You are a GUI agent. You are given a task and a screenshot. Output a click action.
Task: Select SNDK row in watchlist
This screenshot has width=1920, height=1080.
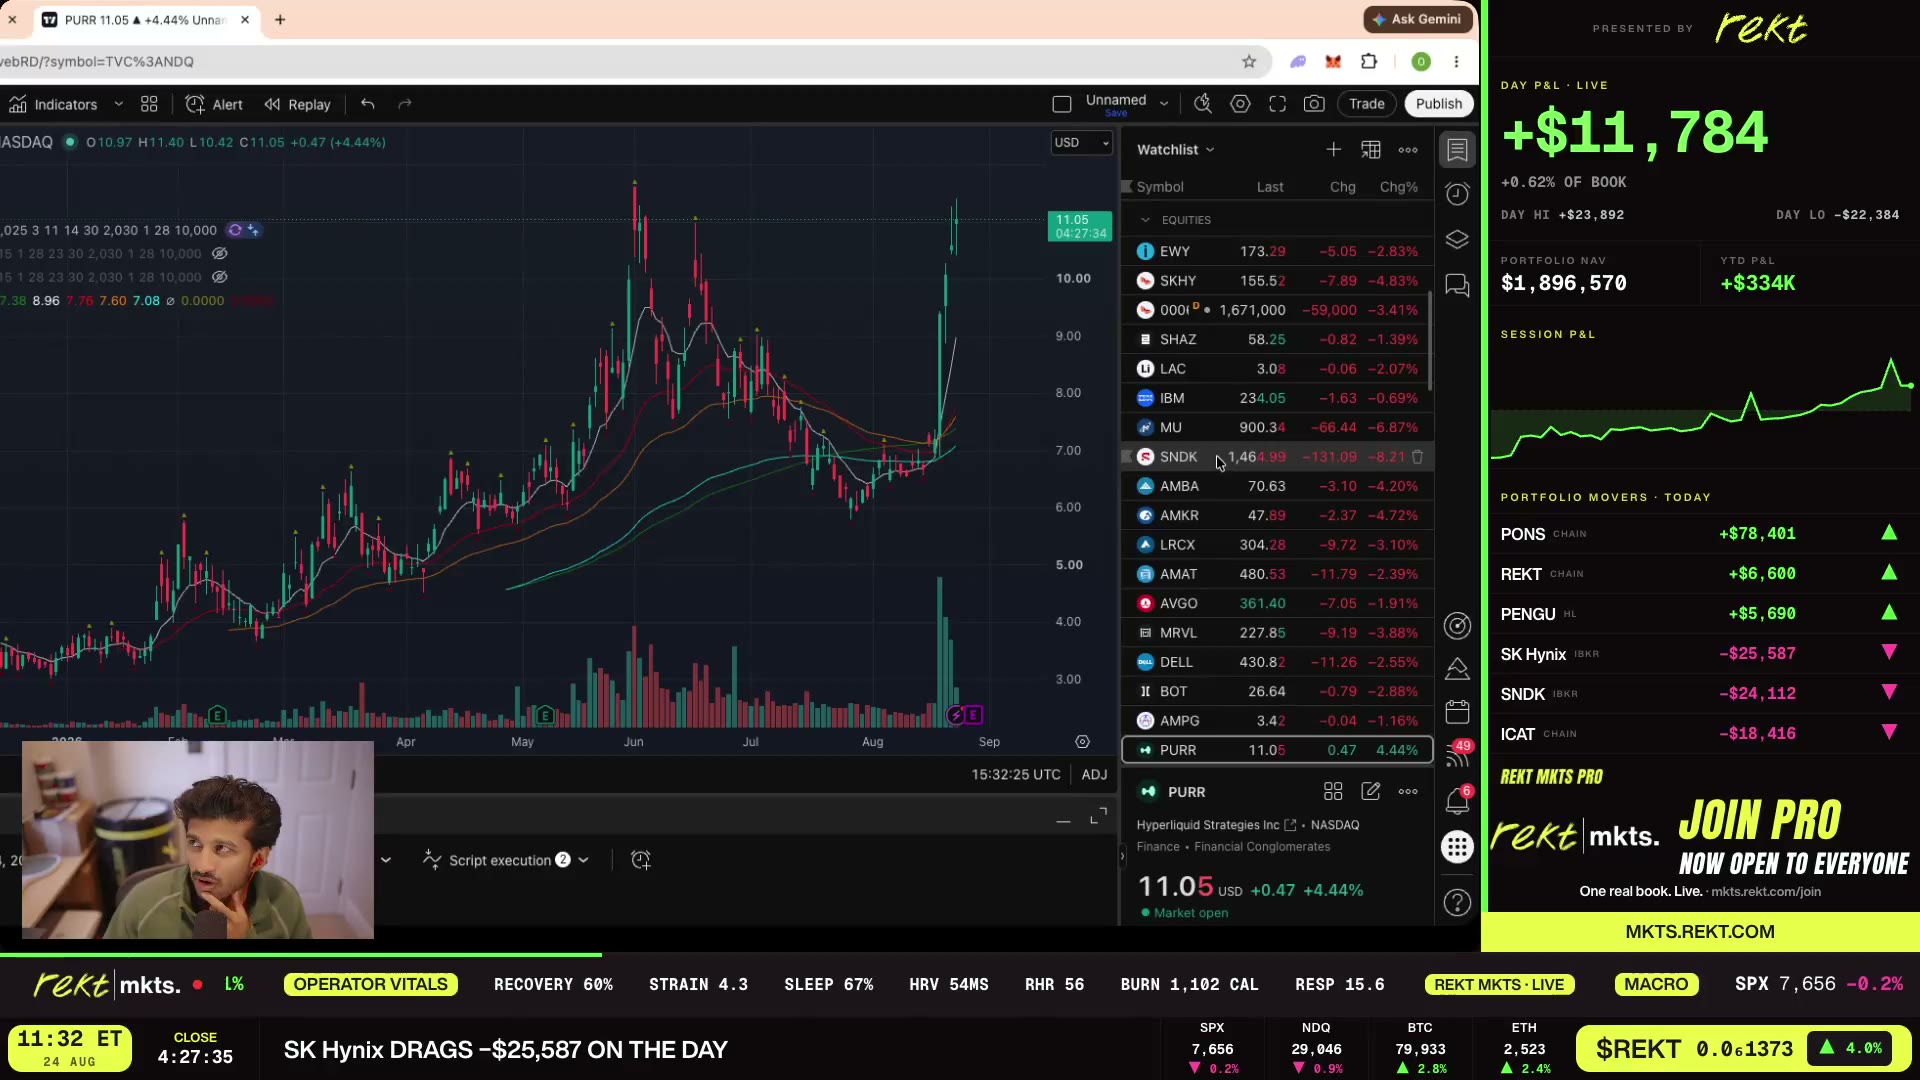1277,457
